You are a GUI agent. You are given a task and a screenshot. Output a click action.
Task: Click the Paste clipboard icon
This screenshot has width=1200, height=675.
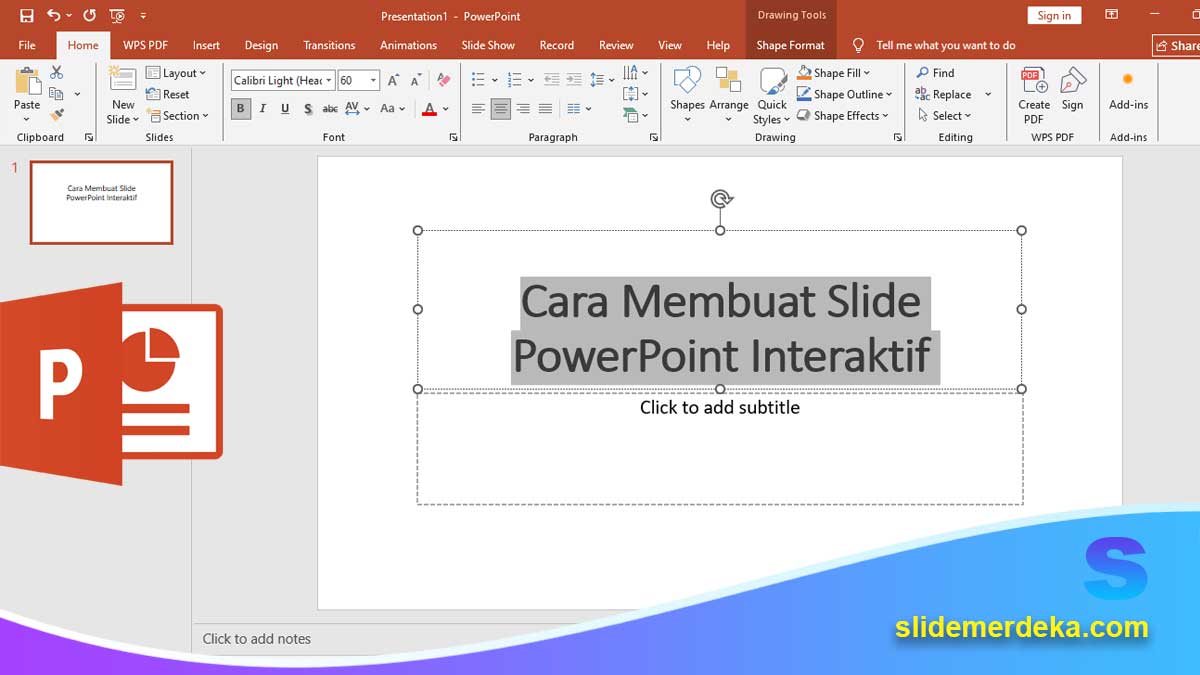click(x=27, y=83)
